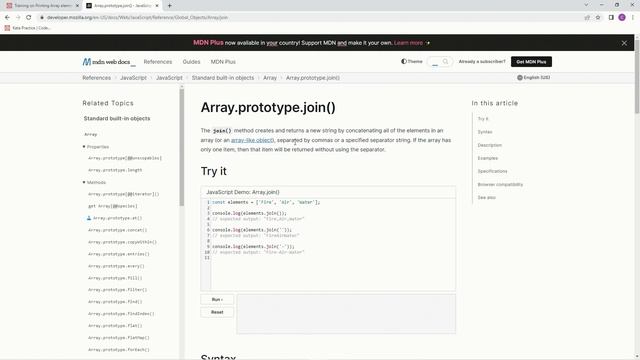Open Array.prototype.filter() in sidebar
This screenshot has width=640, height=360.
point(118,290)
